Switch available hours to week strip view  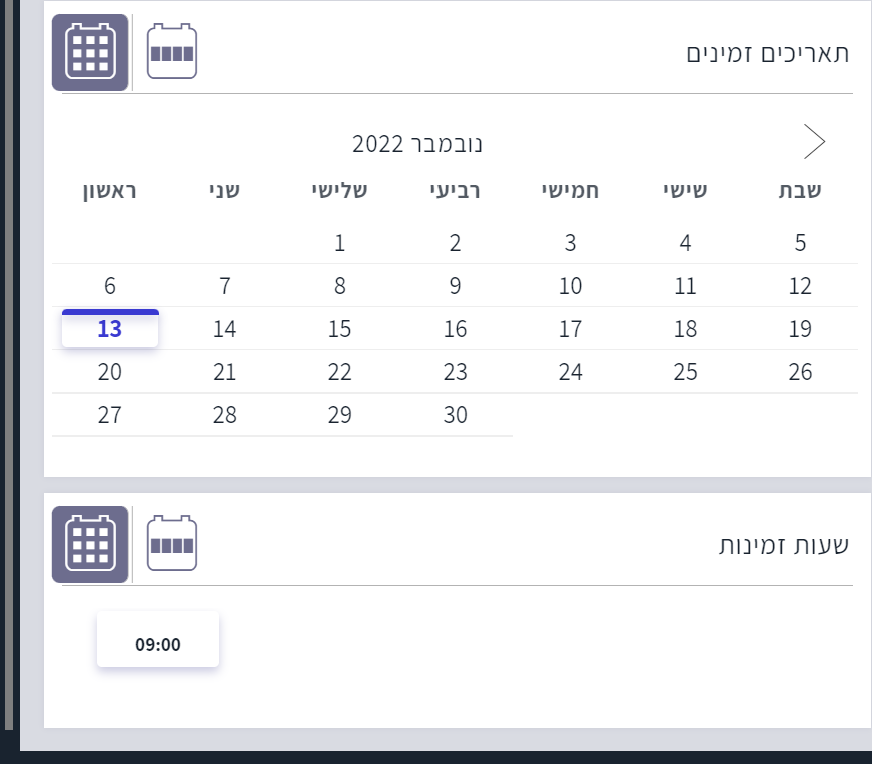(x=172, y=544)
